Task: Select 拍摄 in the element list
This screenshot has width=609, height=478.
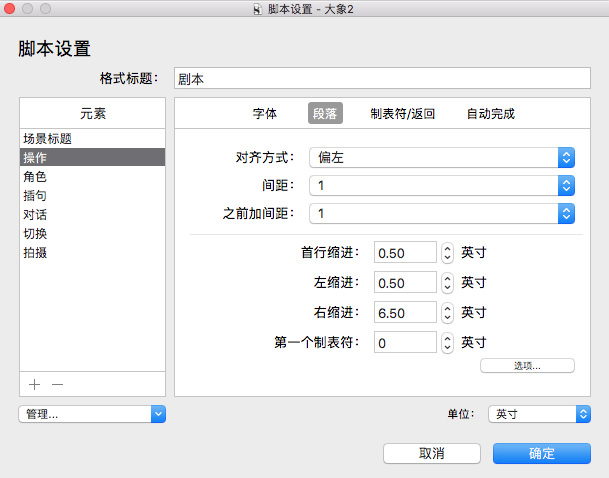Action: click(92, 252)
